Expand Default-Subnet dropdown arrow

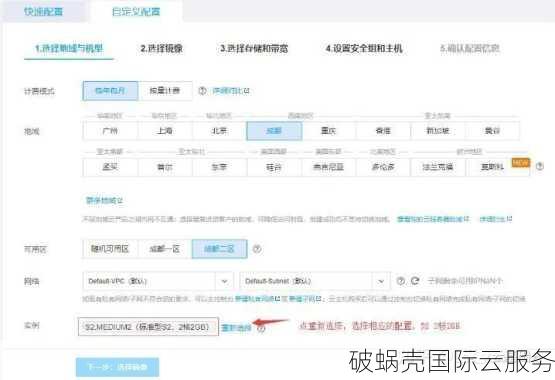tap(381, 281)
